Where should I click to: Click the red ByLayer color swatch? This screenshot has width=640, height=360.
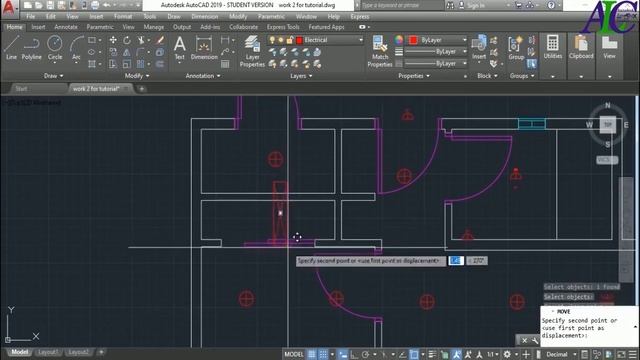(x=413, y=40)
